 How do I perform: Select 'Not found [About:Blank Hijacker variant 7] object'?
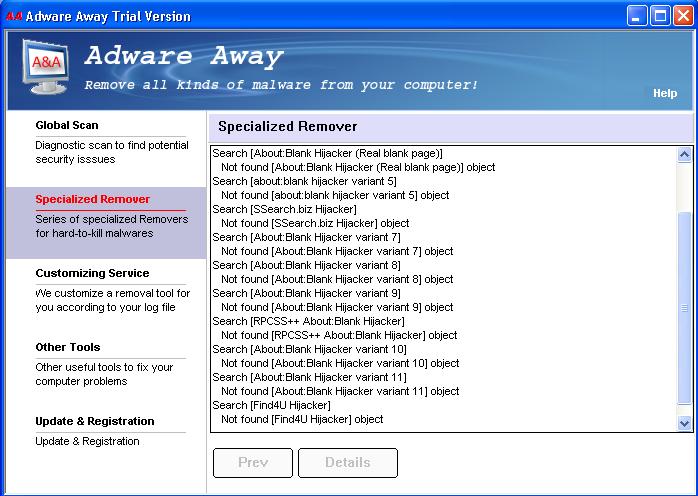tap(337, 251)
